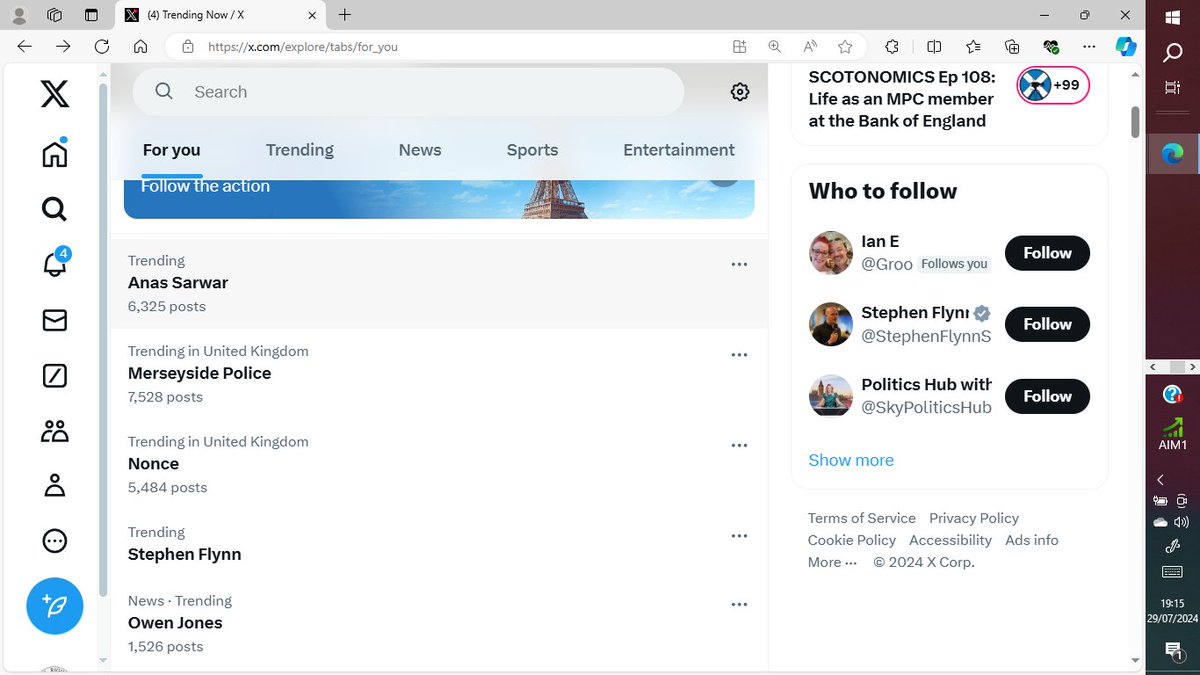The height and width of the screenshot is (675, 1200).
Task: Open Communities people icon
Action: coord(55,431)
